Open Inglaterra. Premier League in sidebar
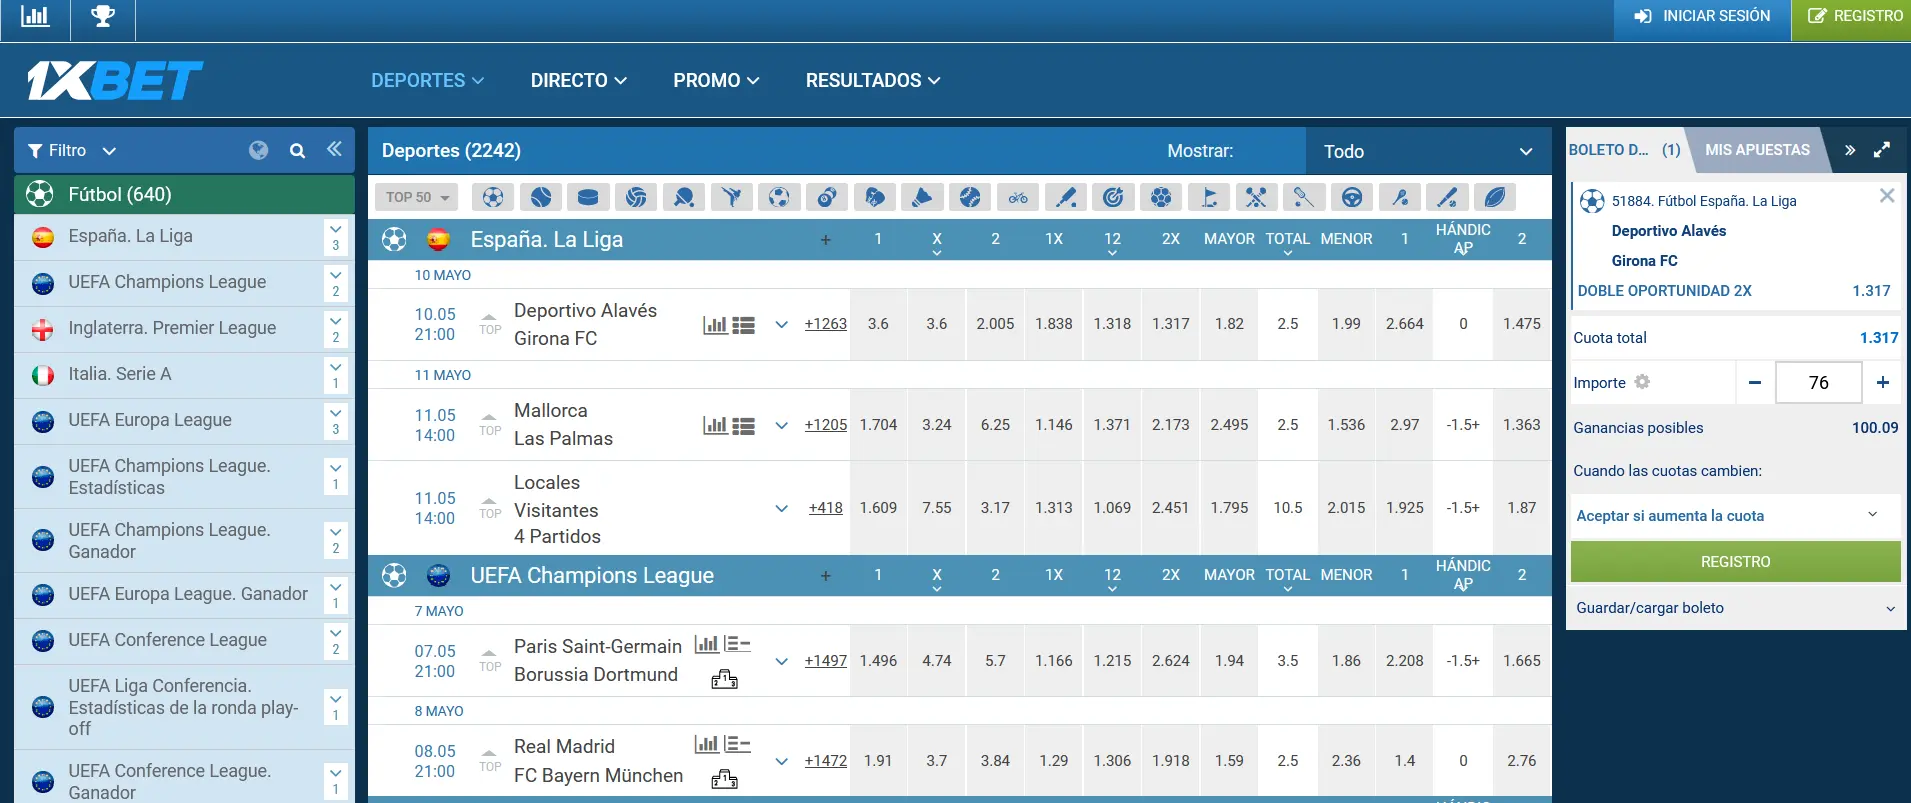The width and height of the screenshot is (1911, 803). click(172, 328)
